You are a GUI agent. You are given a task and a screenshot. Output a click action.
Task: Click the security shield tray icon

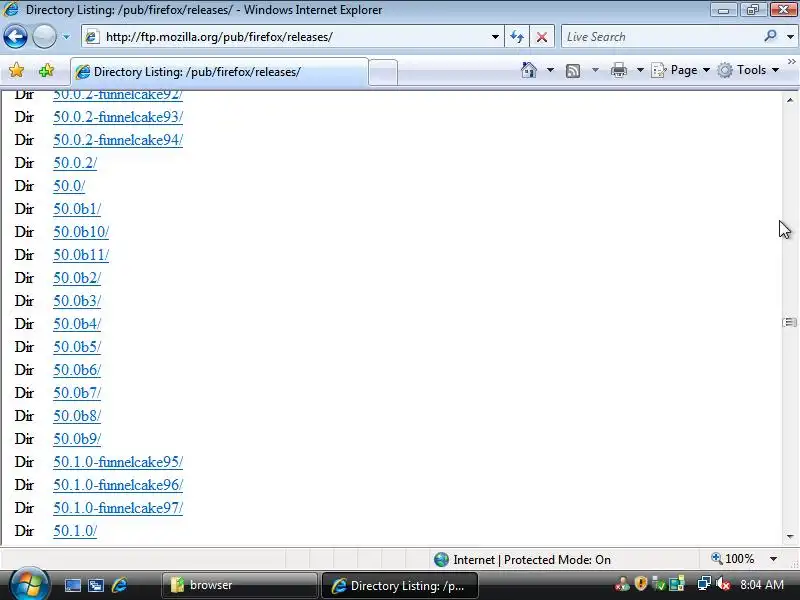click(641, 583)
